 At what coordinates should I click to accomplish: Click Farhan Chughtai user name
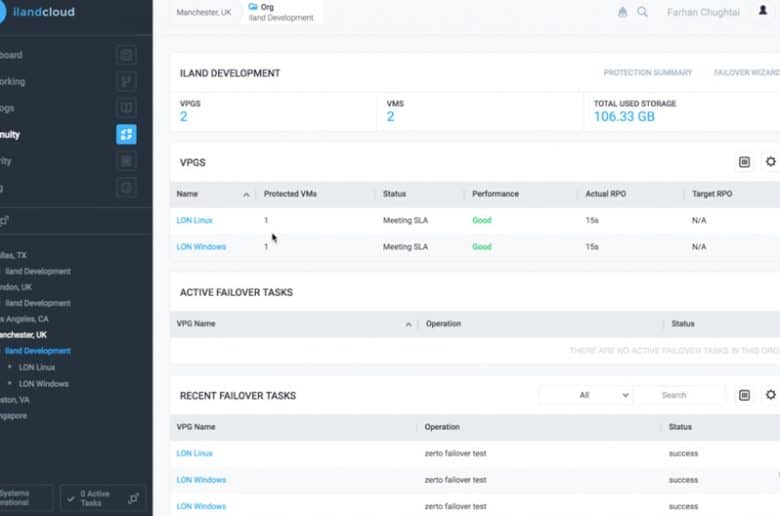point(703,12)
